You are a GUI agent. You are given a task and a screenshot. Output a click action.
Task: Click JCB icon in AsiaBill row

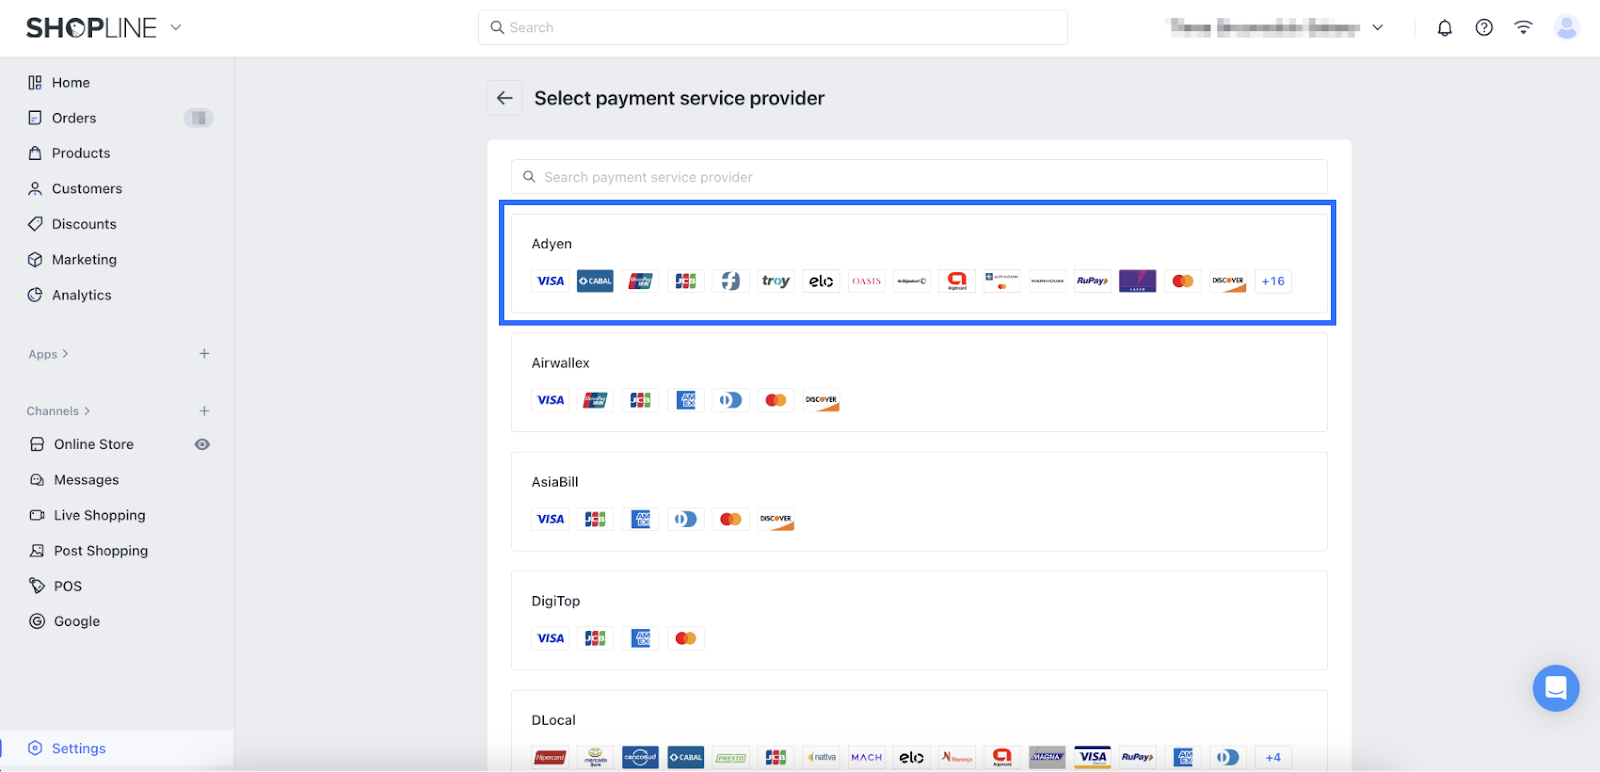(x=595, y=519)
